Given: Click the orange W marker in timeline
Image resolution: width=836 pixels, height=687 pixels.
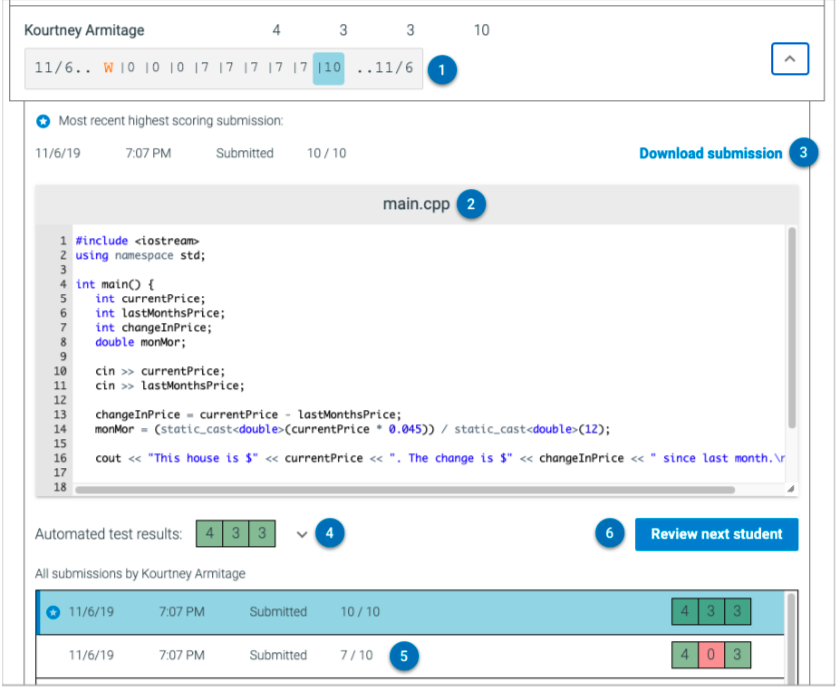Looking at the screenshot, I should point(110,68).
